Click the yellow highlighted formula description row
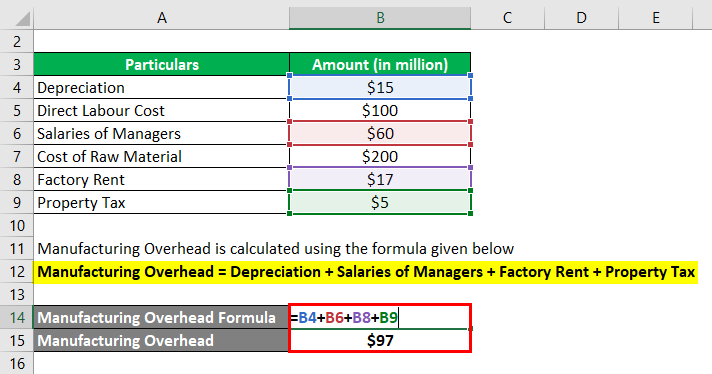The width and height of the screenshot is (712, 374). pyautogui.click(x=366, y=272)
